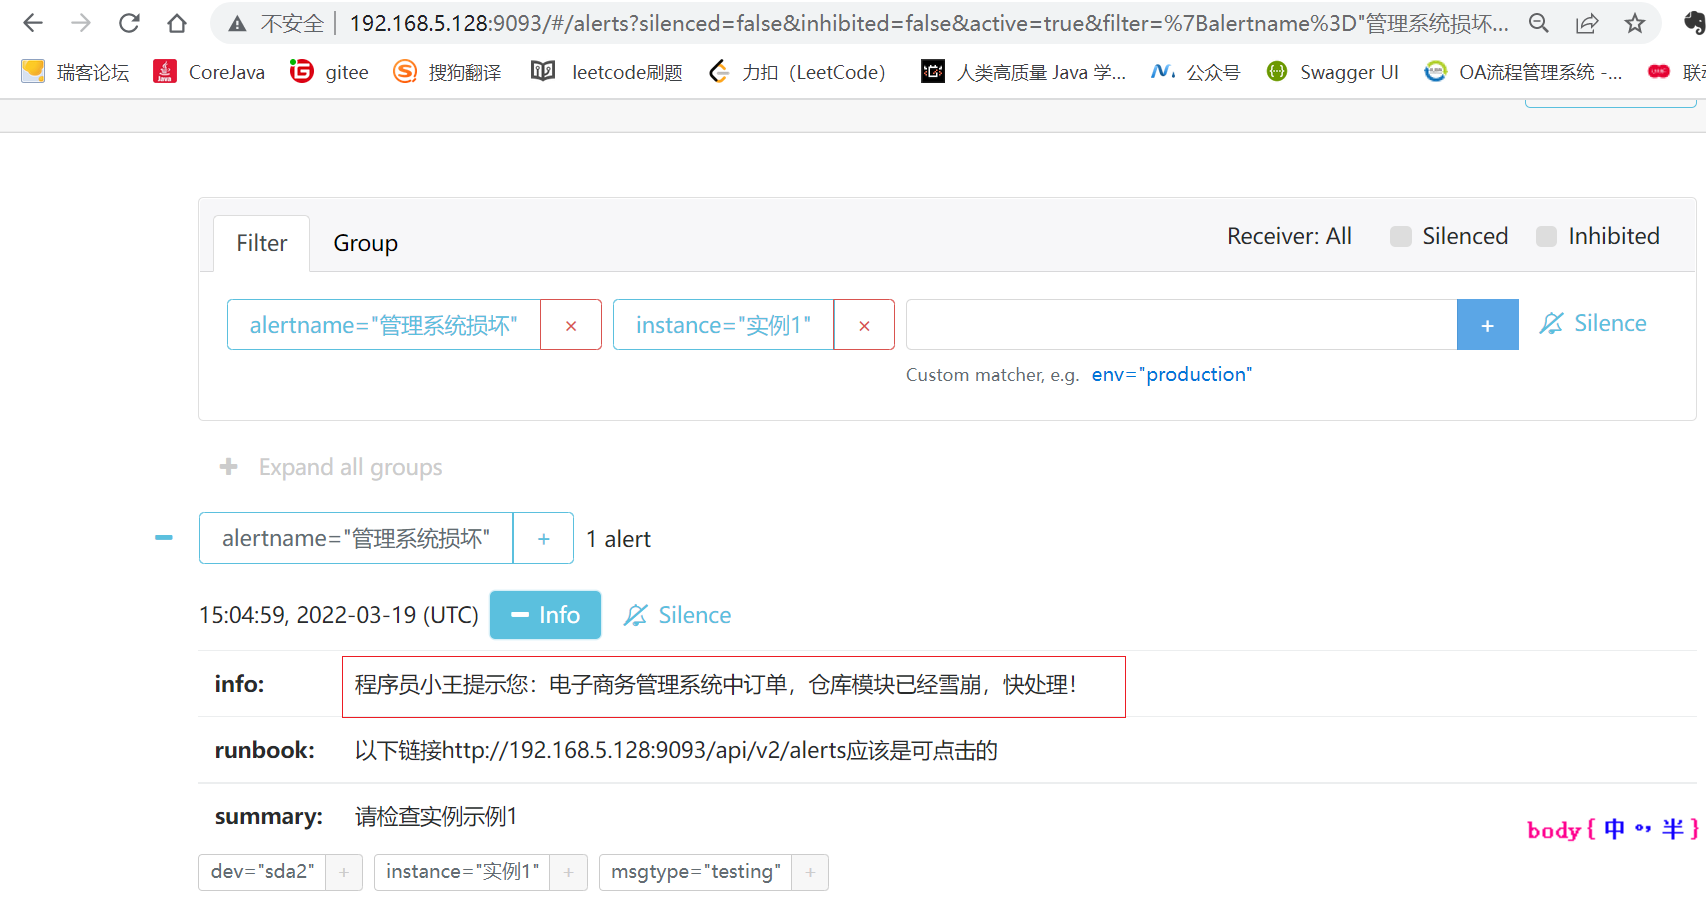Click the plus on the msgtype="testing" label

[810, 872]
